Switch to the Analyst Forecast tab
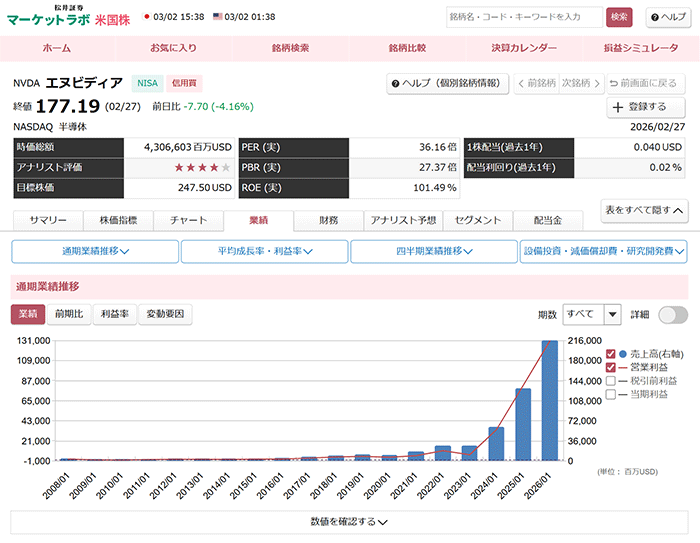This screenshot has width=700, height=543. 402,220
